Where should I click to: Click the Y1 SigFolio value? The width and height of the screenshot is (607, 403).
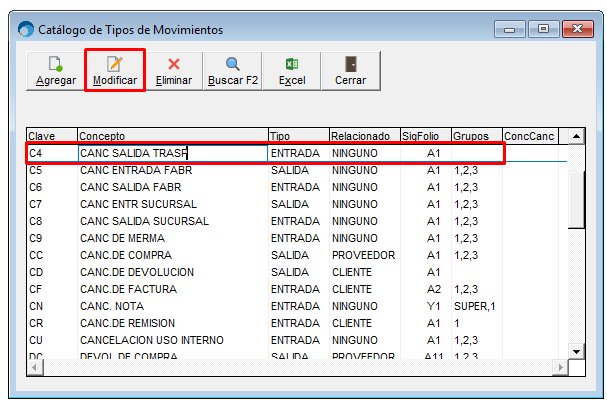(434, 307)
